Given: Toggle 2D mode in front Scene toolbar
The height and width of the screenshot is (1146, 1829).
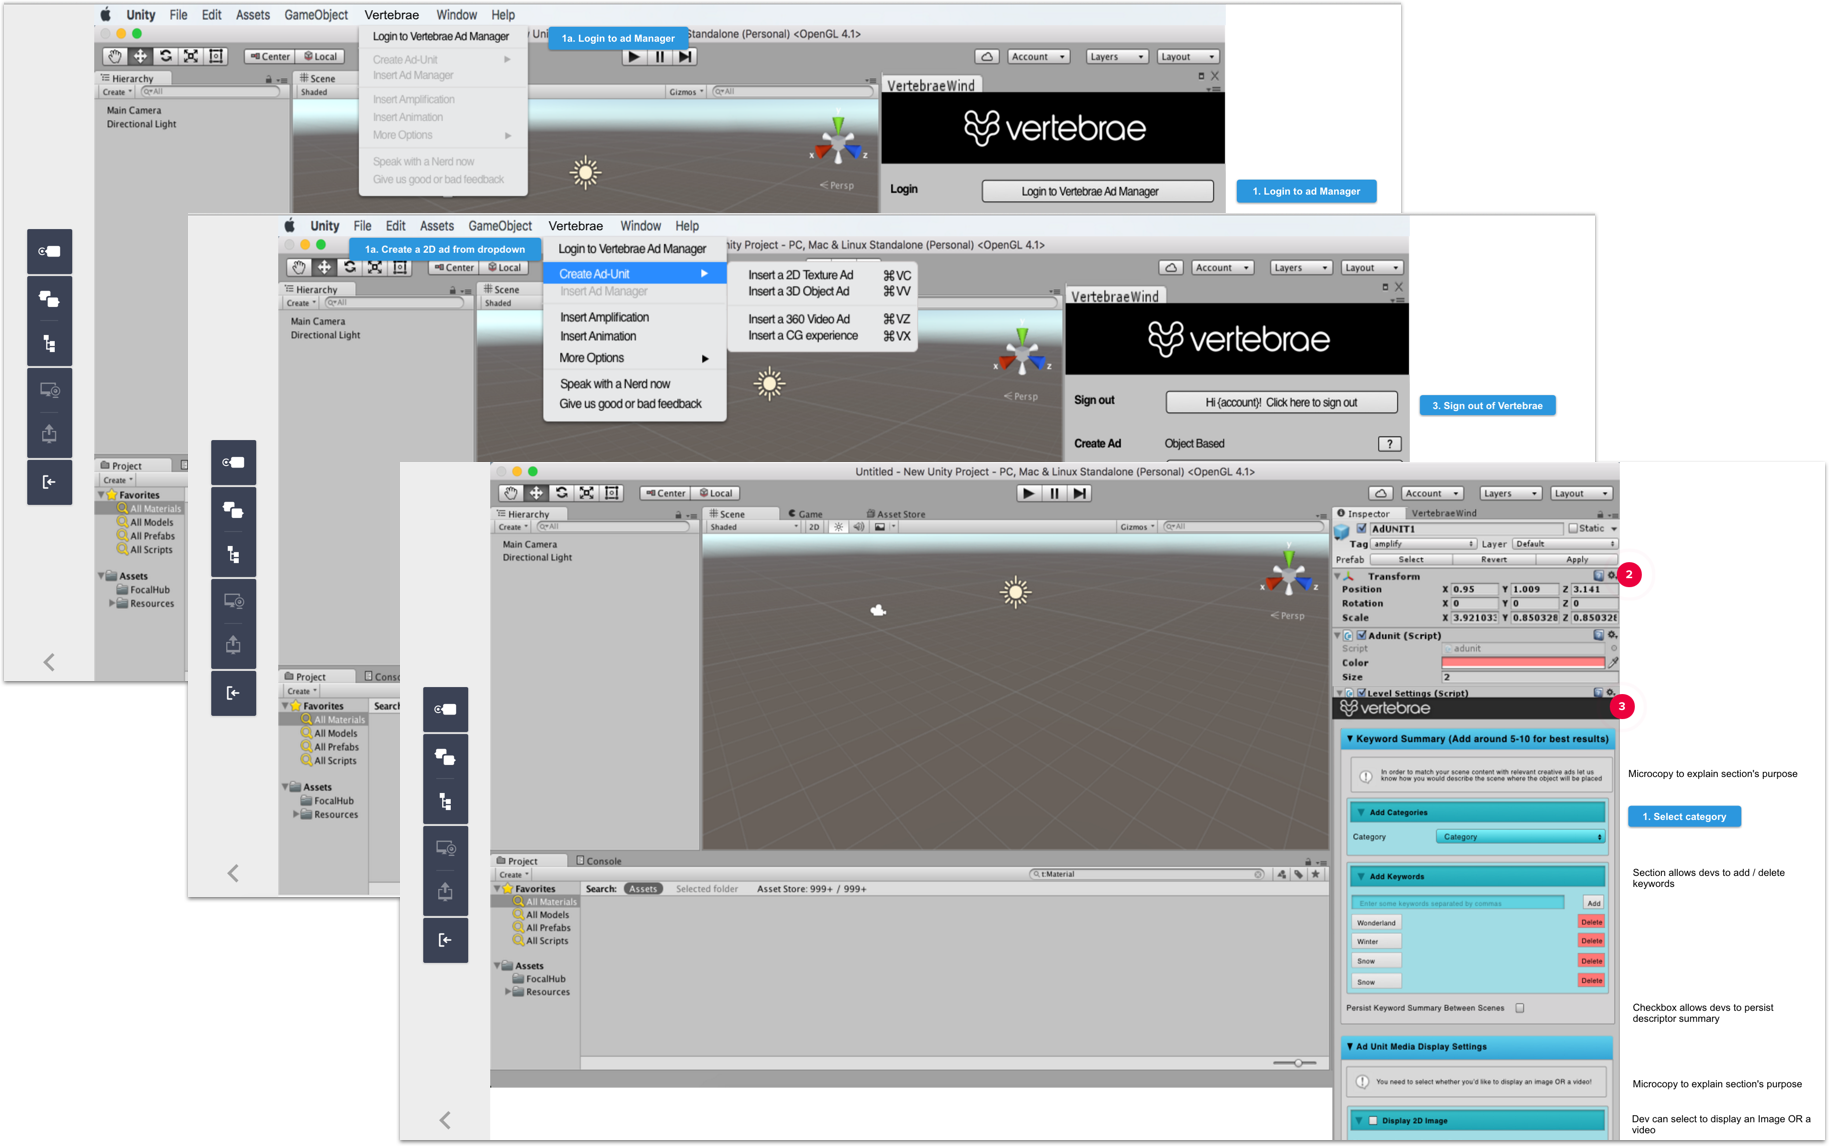Looking at the screenshot, I should coord(814,527).
